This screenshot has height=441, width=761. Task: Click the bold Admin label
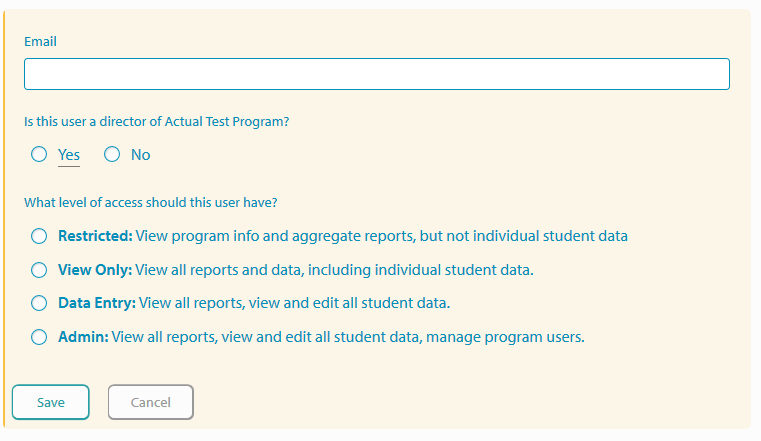point(83,337)
